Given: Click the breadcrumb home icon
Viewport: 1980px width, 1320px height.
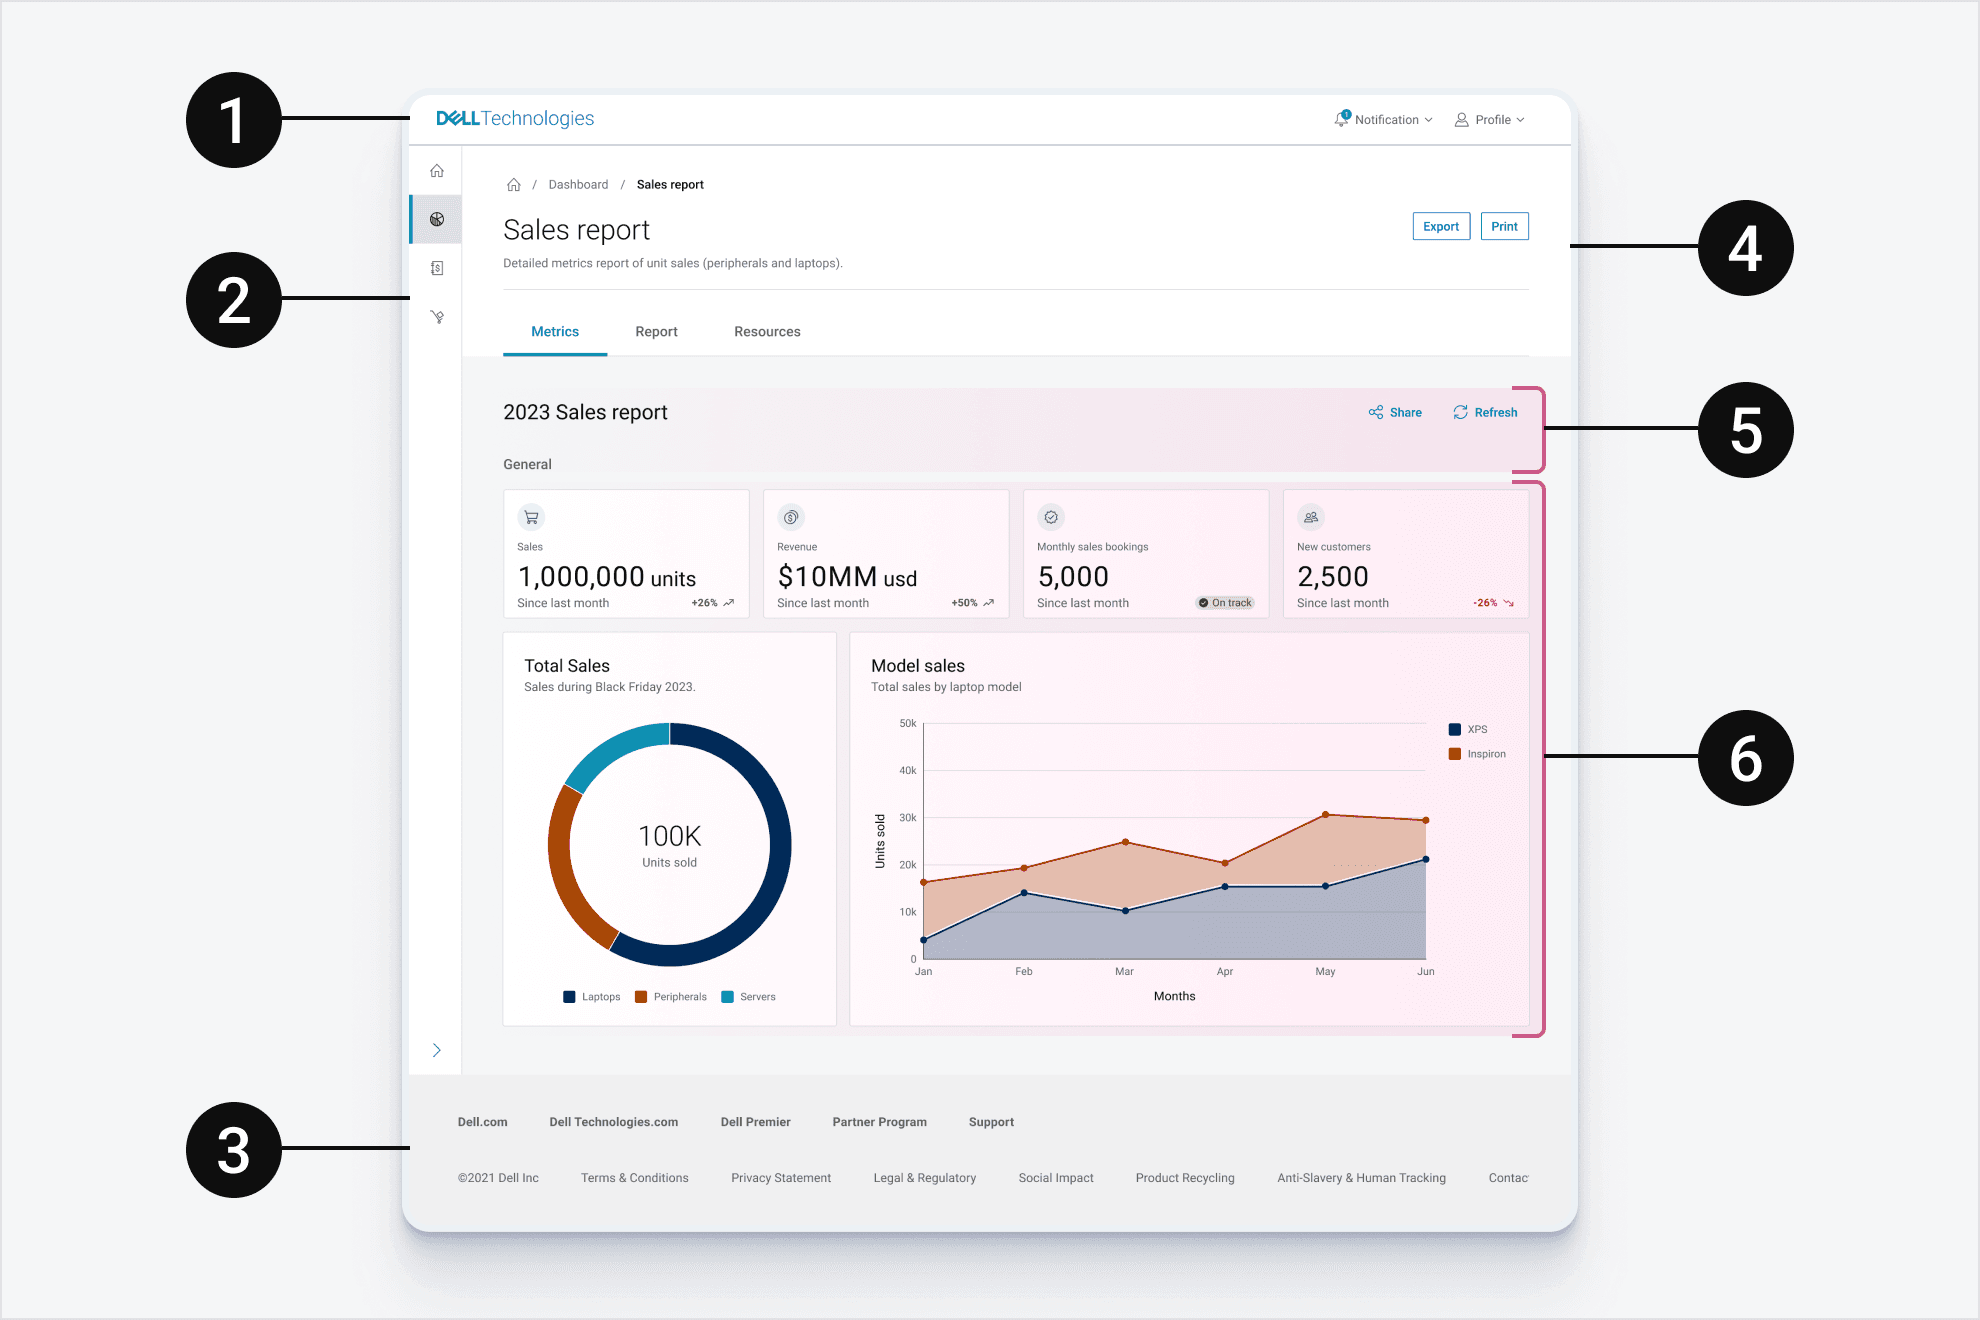Looking at the screenshot, I should click(514, 185).
